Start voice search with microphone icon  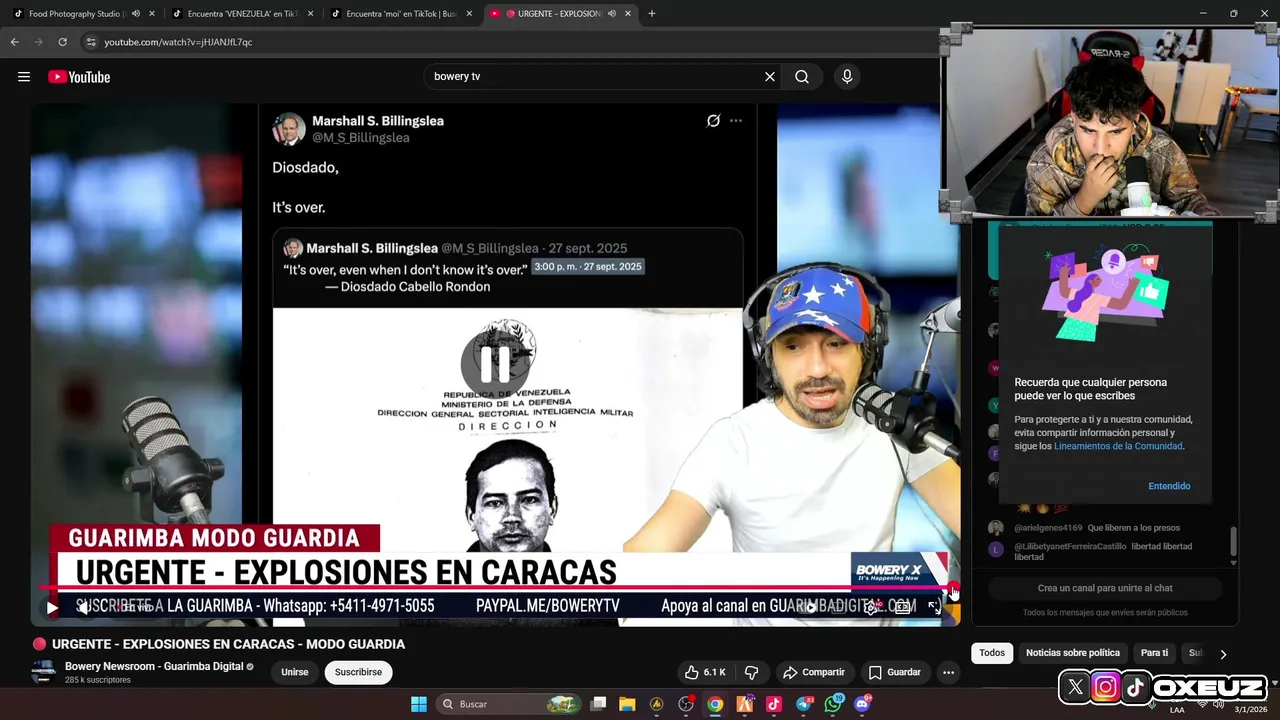click(x=847, y=77)
